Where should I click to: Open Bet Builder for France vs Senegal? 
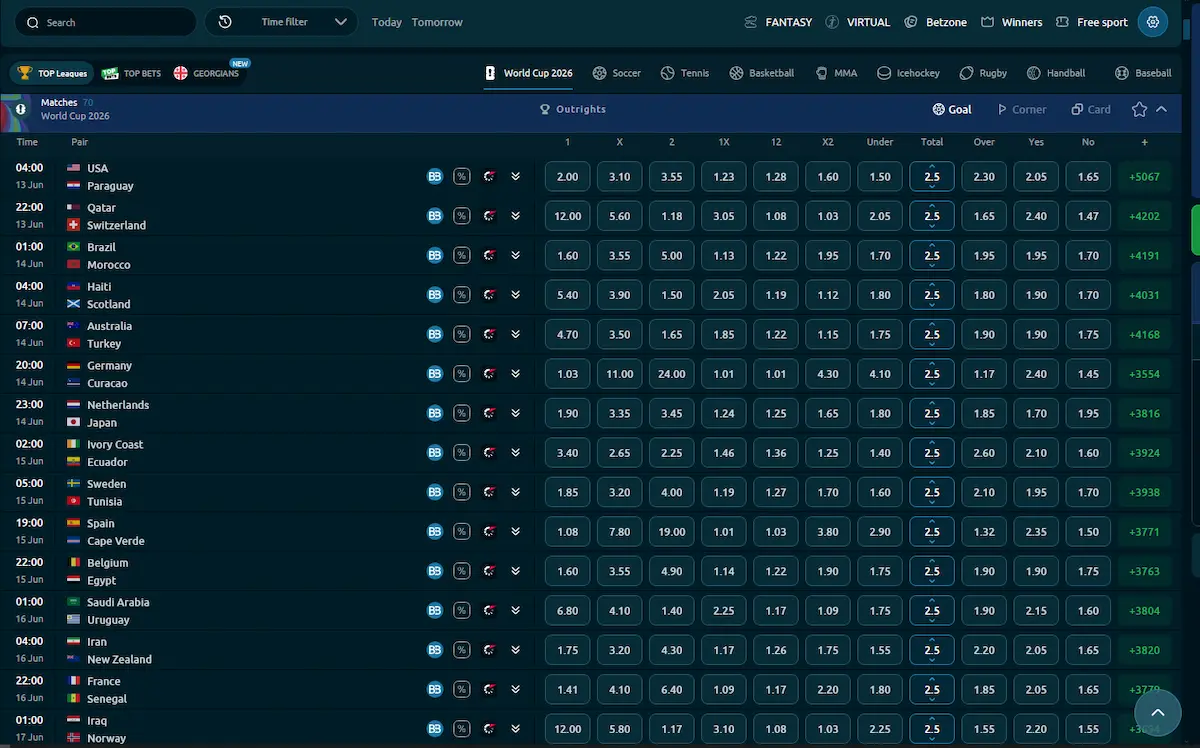tap(435, 689)
